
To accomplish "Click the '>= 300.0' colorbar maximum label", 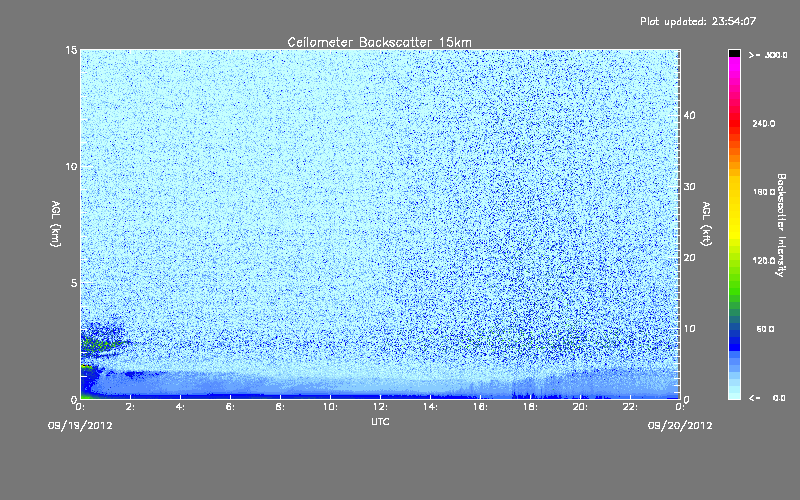I will click(768, 55).
